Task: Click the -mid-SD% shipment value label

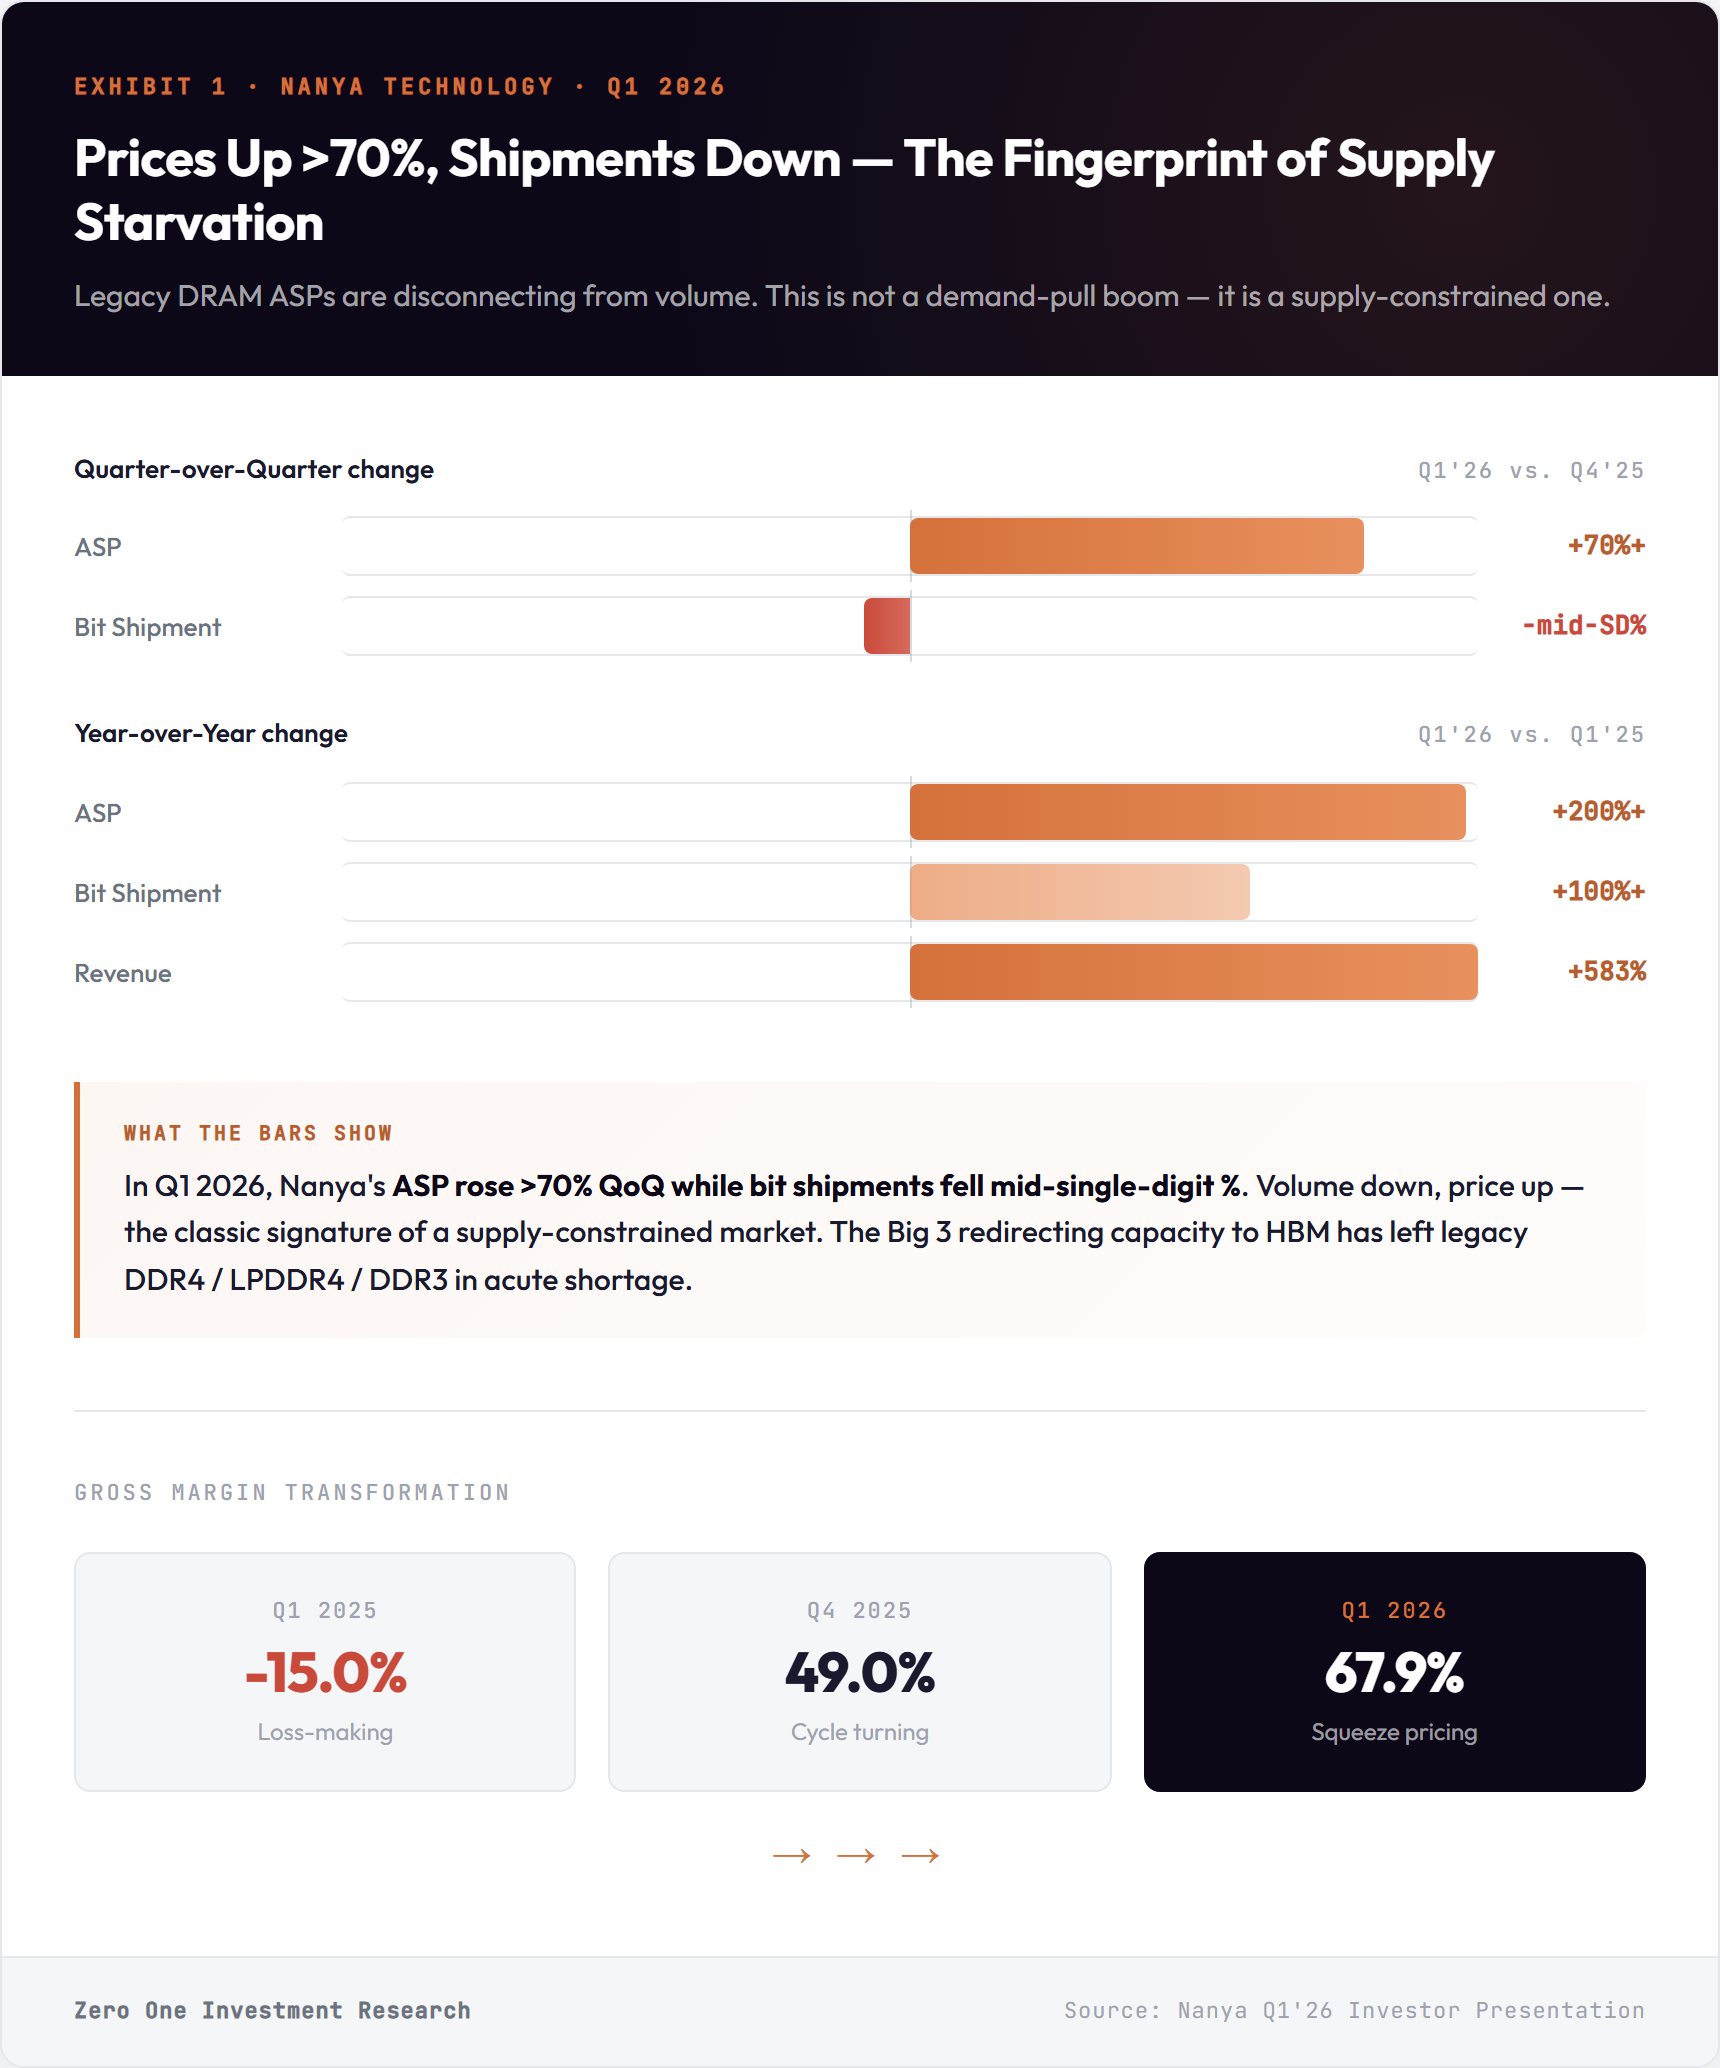Action: point(1583,626)
